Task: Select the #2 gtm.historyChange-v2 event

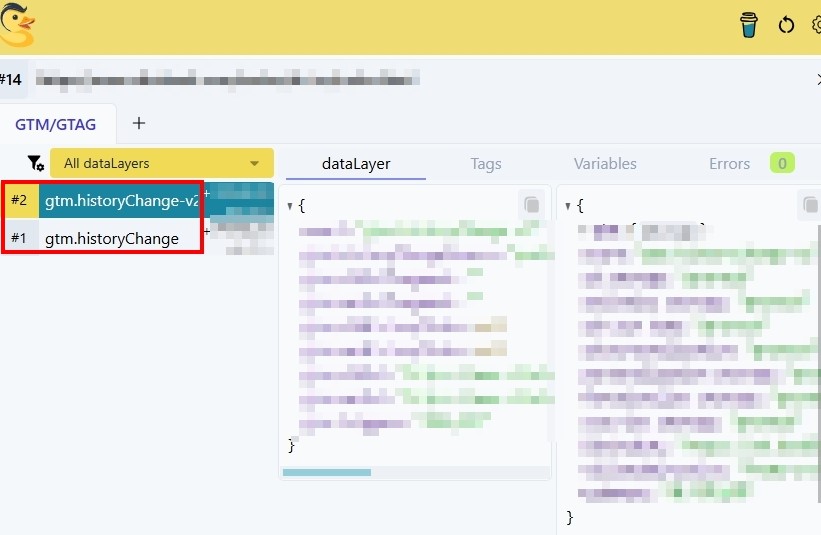Action: [120, 201]
